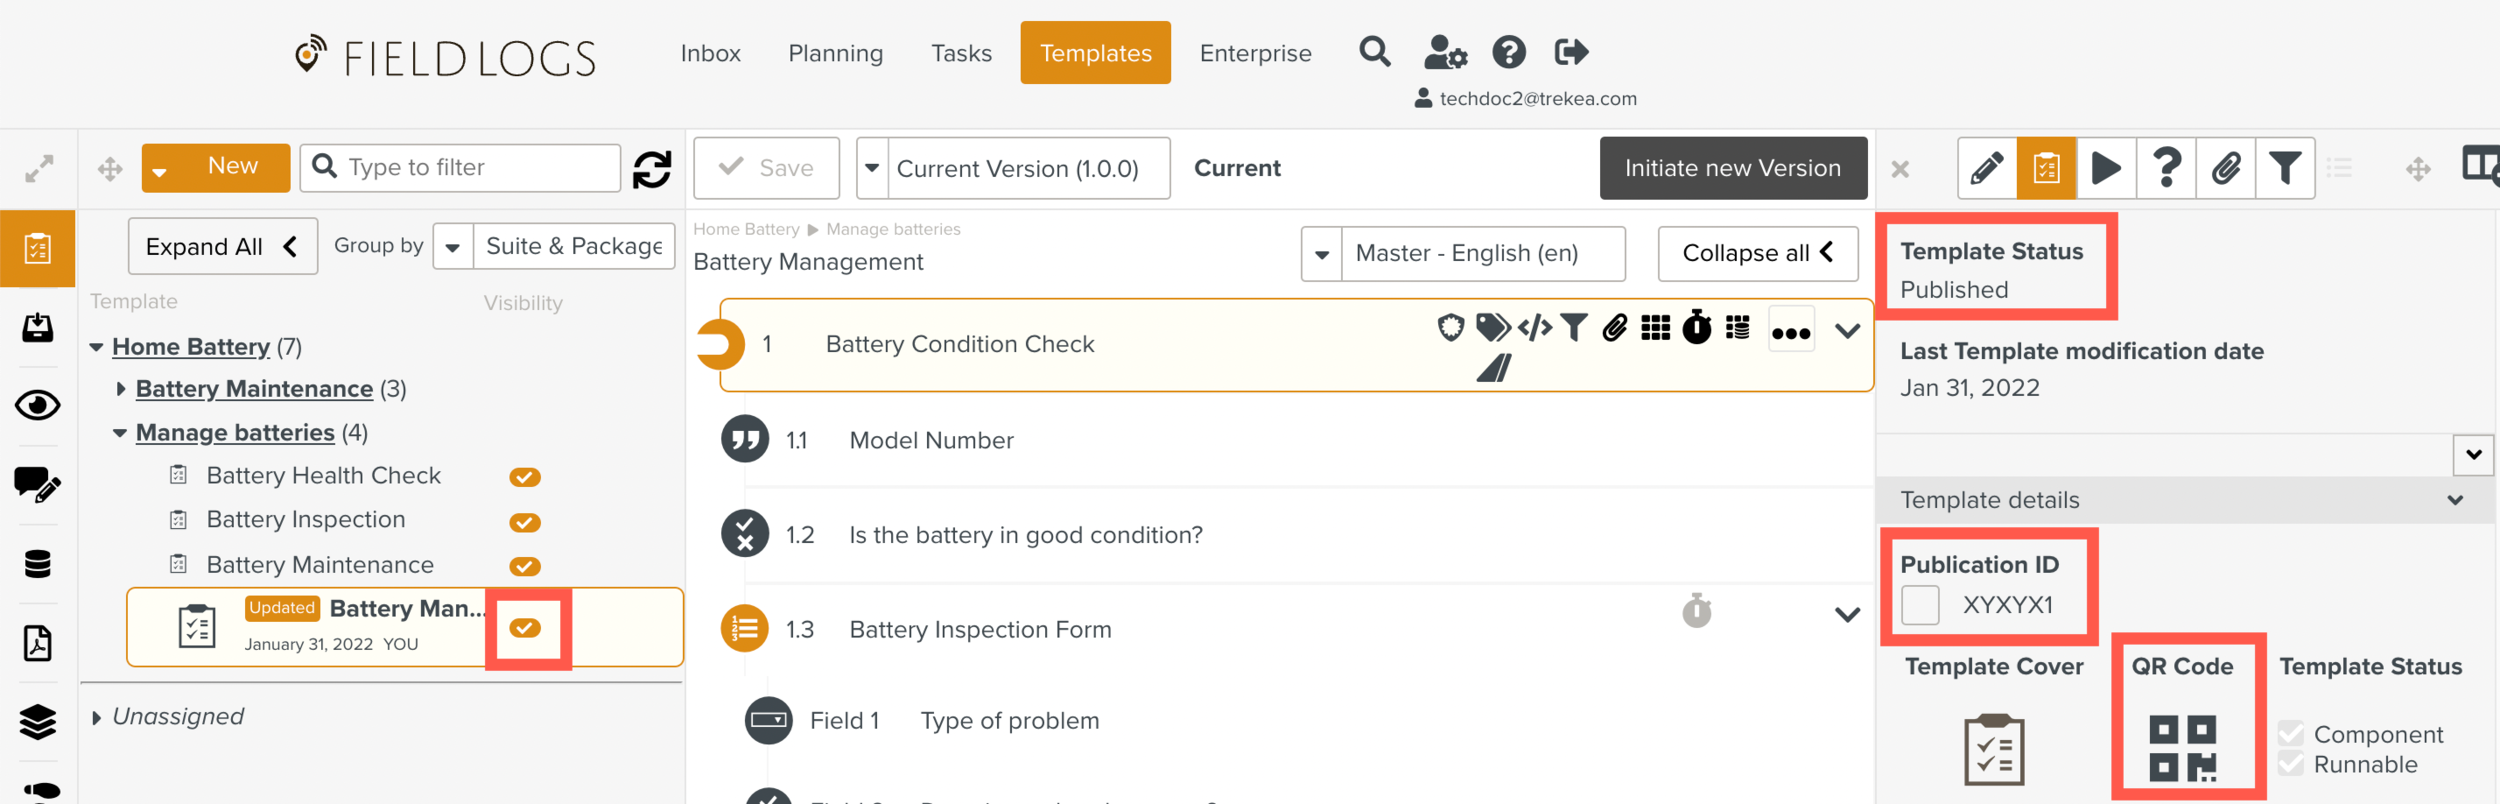
Task: Click the play run template icon
Action: (2106, 168)
